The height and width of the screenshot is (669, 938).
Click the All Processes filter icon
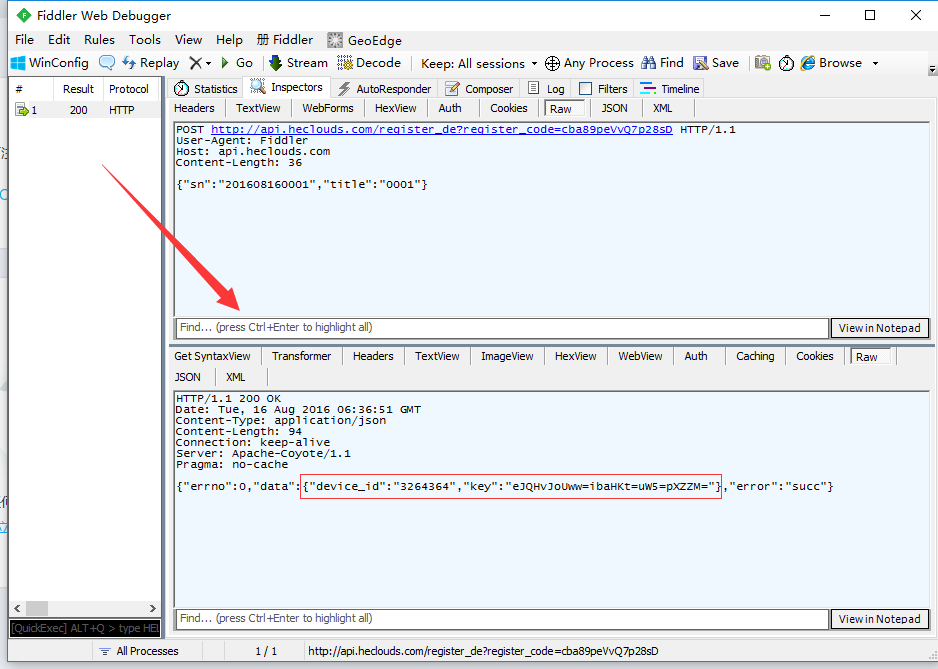point(105,651)
